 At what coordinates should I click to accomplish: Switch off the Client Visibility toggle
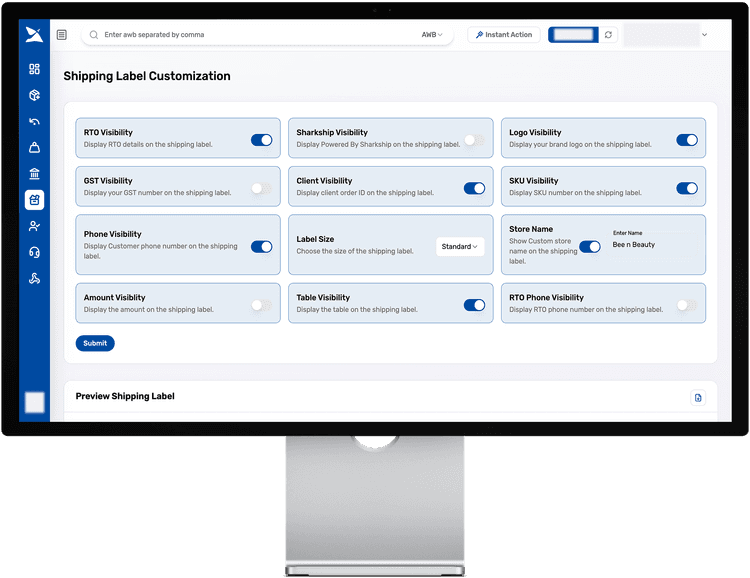[474, 188]
